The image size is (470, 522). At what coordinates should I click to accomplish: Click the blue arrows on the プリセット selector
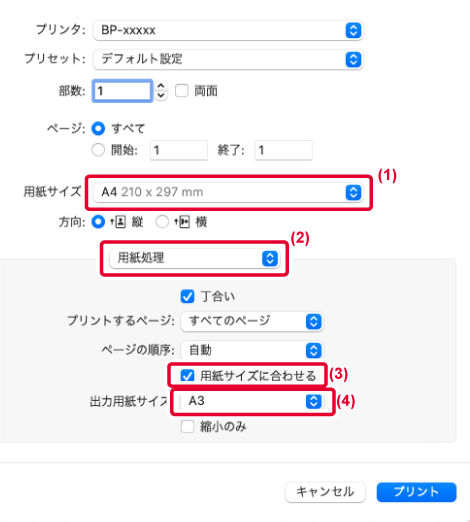click(x=353, y=60)
